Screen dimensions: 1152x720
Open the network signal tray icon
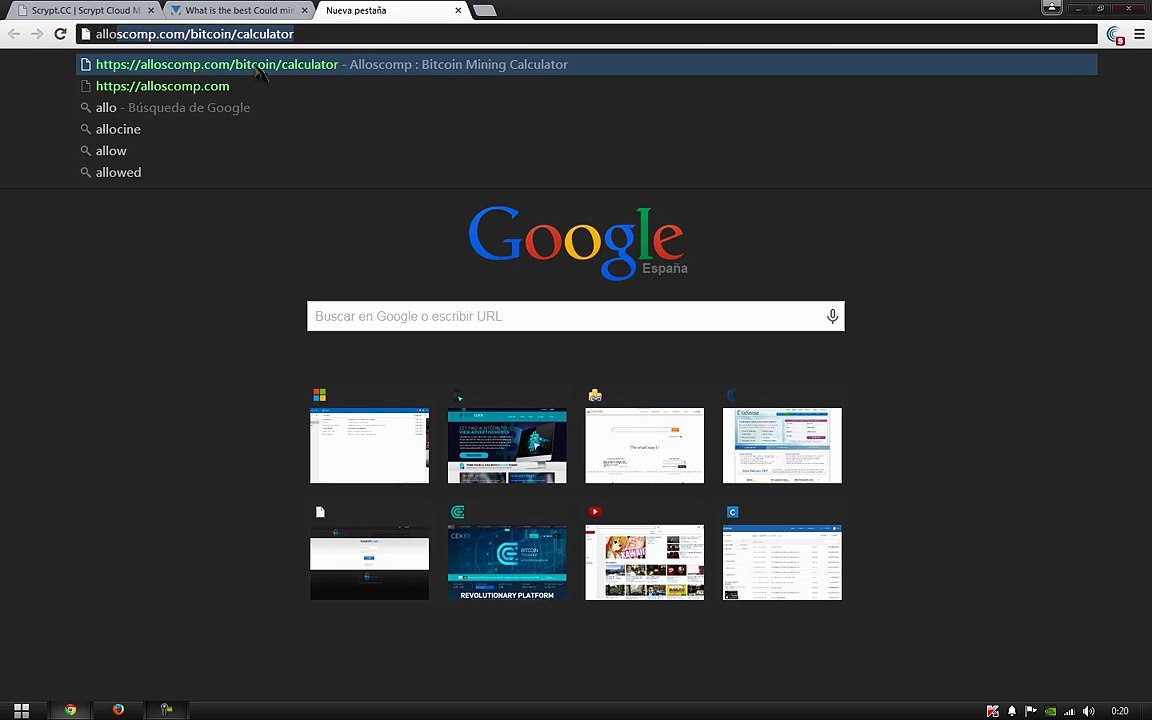point(1070,711)
